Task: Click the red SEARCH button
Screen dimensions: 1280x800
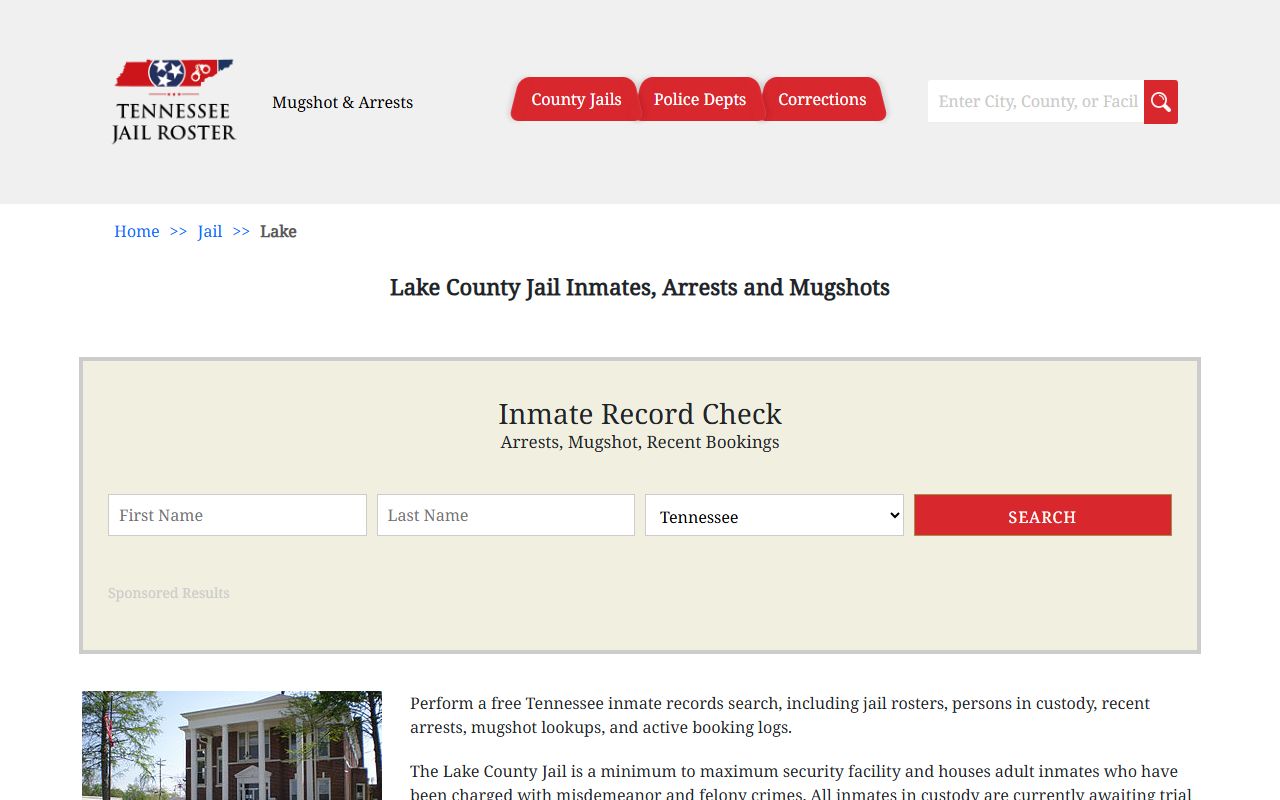Action: [1043, 515]
